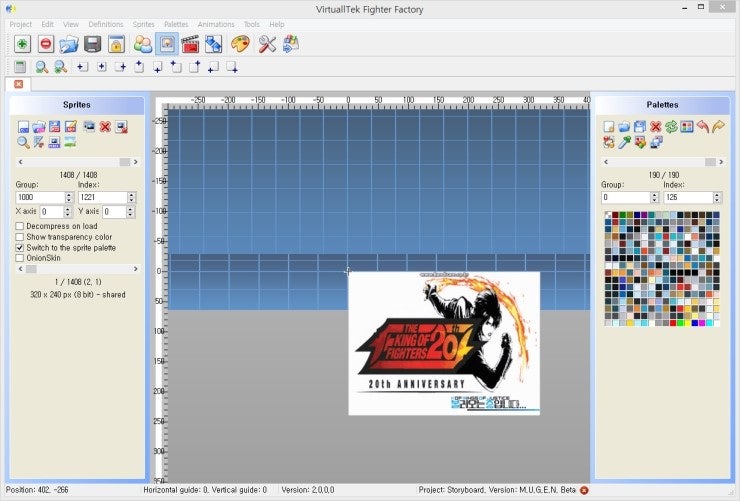Click left arrow of OnionSkin slider
The width and height of the screenshot is (740, 501).
[20, 269]
